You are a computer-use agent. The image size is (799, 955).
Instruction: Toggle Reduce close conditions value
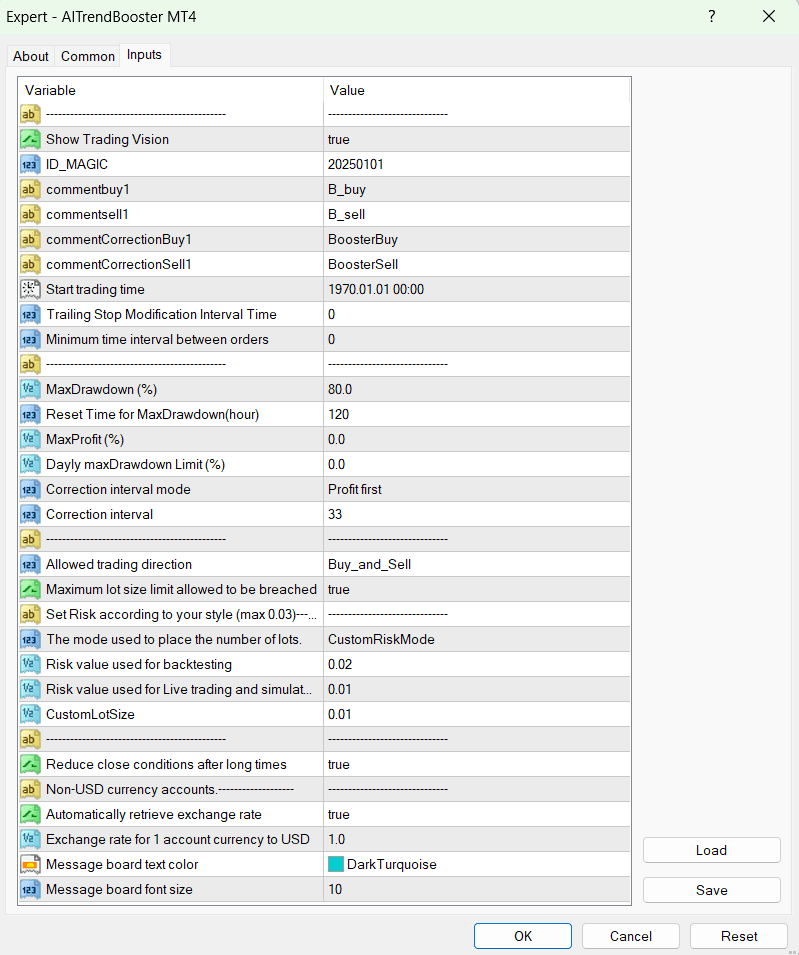[477, 764]
